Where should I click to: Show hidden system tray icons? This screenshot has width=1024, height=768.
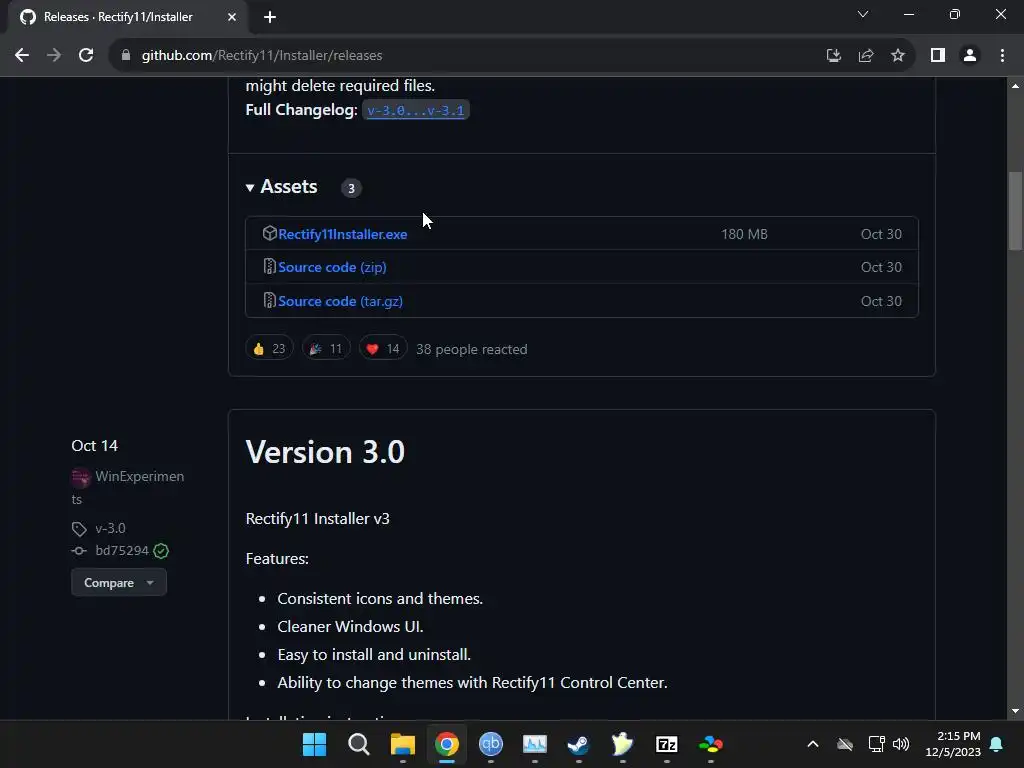(812, 744)
